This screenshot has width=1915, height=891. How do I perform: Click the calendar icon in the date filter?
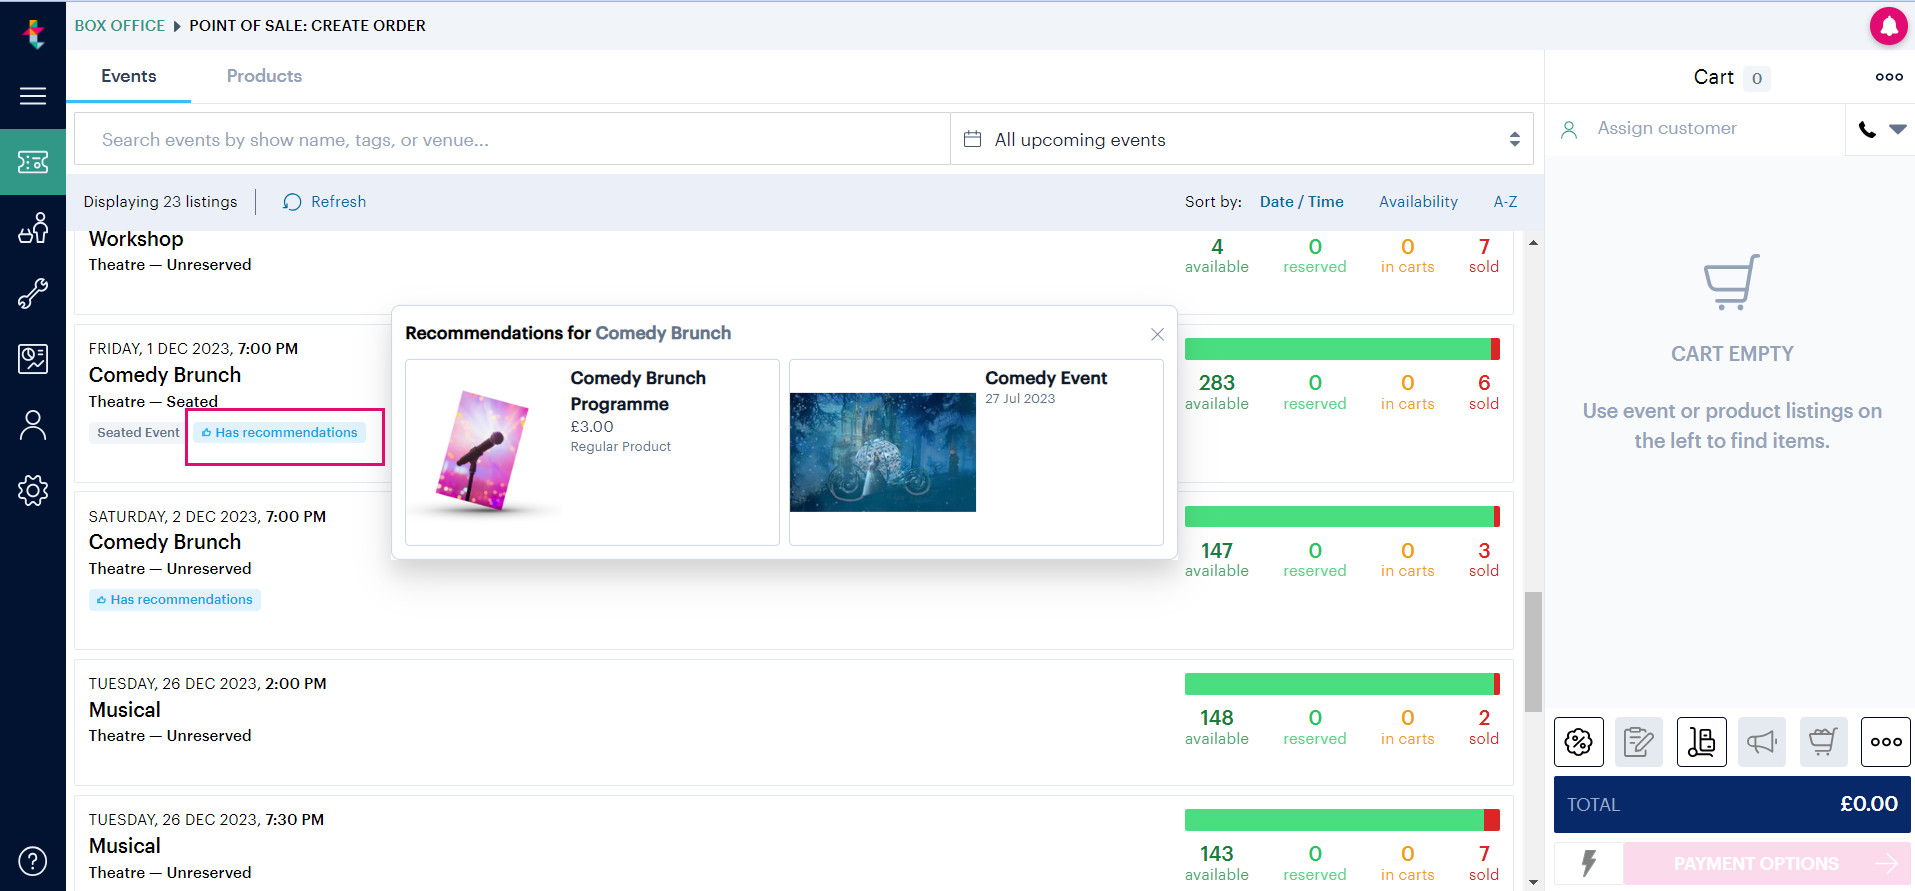tap(972, 139)
